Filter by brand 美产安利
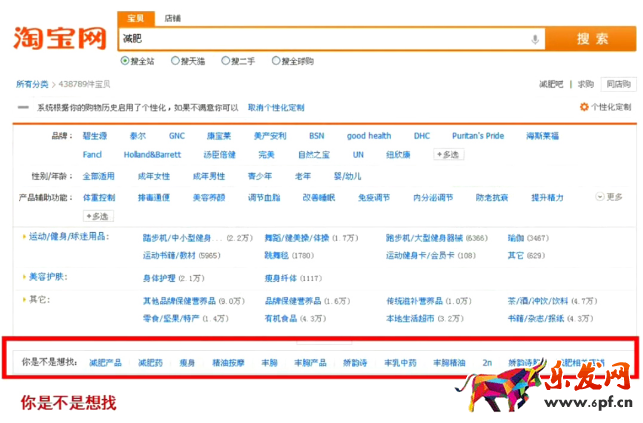 [x=270, y=136]
